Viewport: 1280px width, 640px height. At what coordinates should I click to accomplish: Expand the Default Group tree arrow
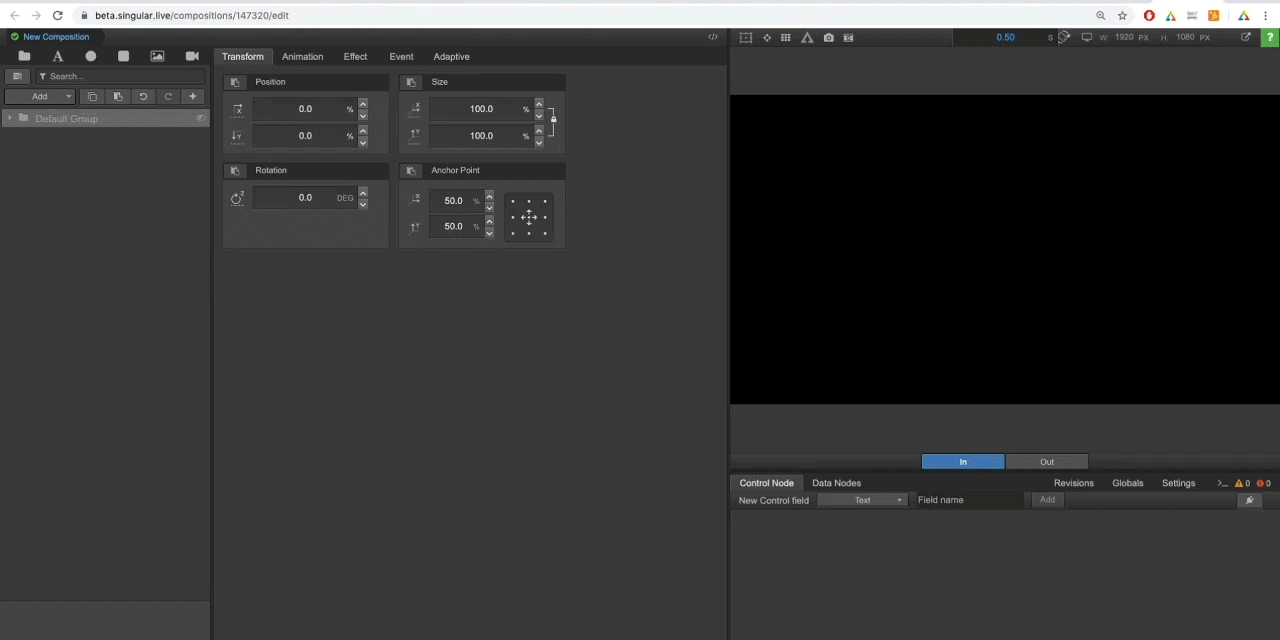10,118
